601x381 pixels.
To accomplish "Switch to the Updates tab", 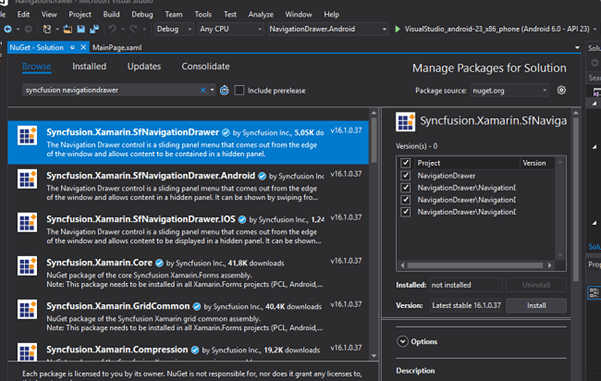I will 144,66.
